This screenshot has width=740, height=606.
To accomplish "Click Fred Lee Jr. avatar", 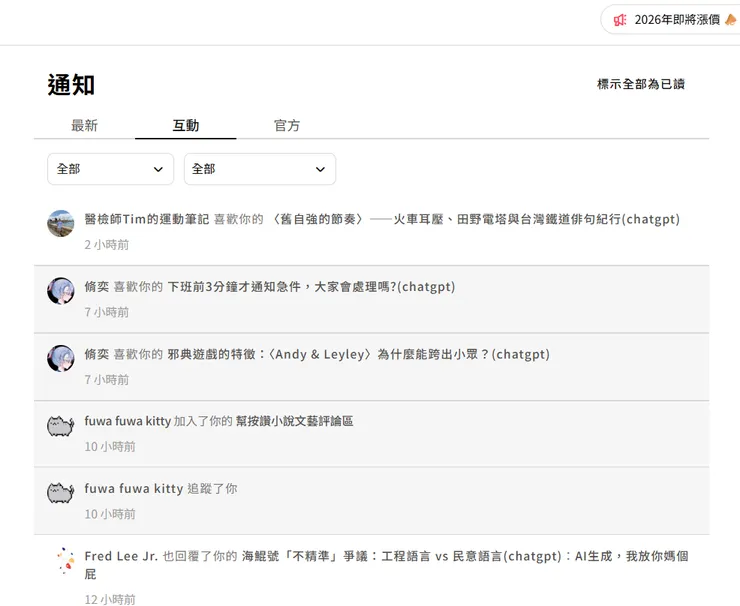I will click(x=66, y=561).
